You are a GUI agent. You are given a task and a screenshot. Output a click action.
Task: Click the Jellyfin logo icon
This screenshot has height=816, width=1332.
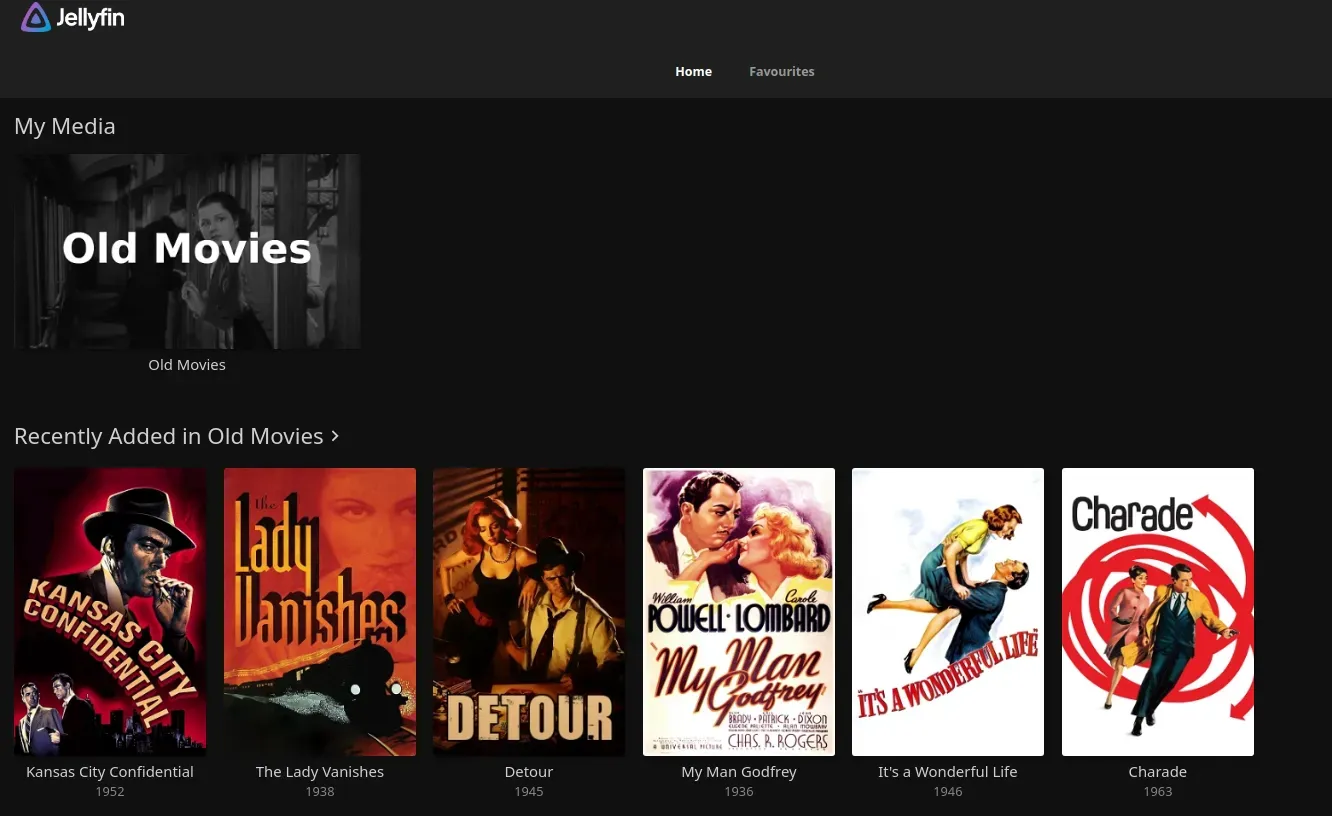click(36, 18)
